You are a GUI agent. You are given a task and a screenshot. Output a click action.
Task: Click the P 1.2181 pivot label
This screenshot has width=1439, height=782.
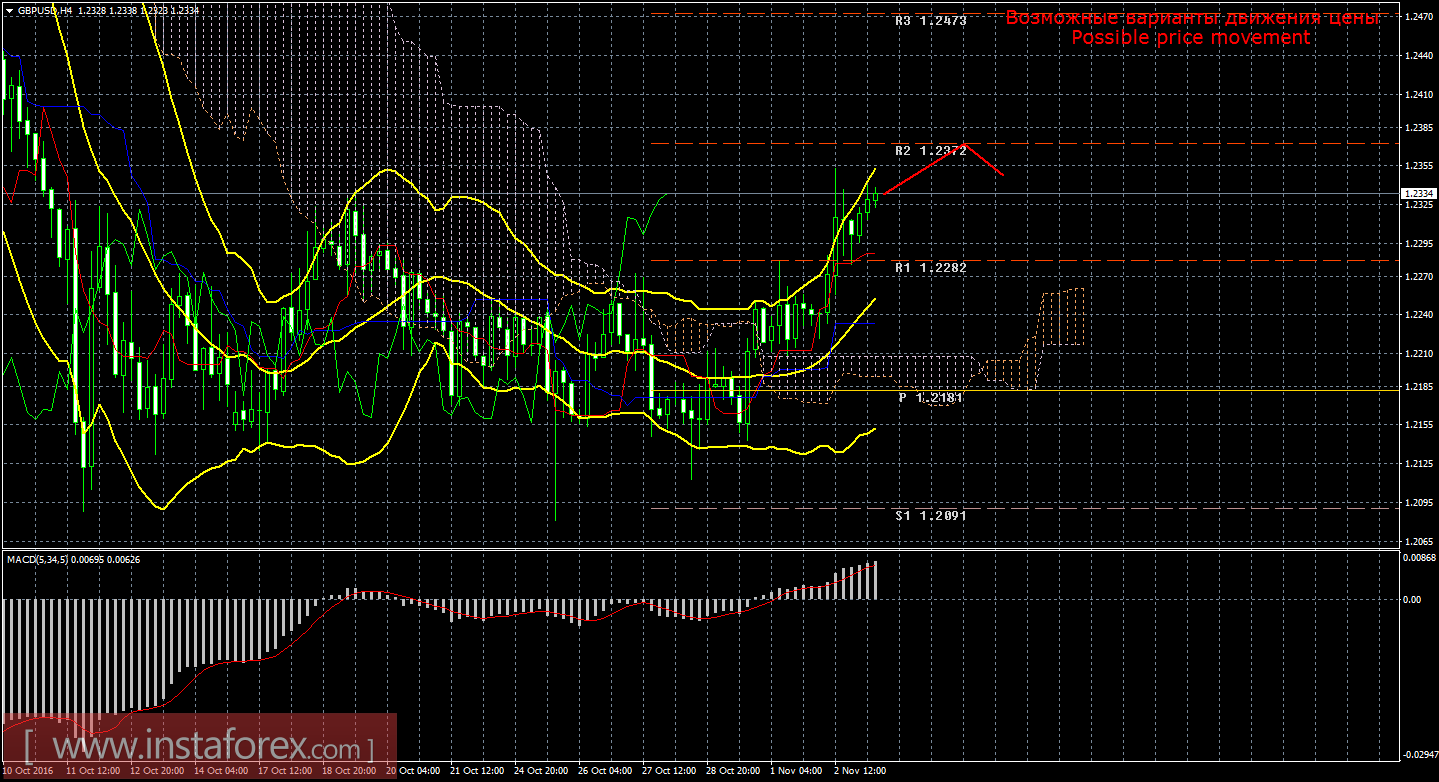[x=930, y=398]
